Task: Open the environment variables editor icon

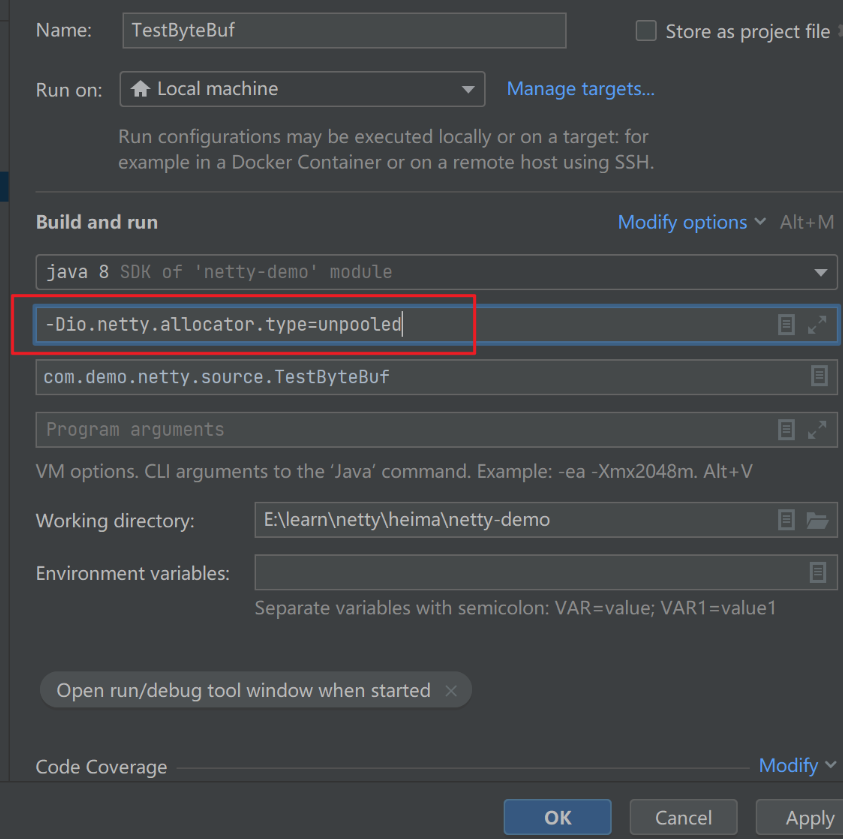Action: (818, 573)
